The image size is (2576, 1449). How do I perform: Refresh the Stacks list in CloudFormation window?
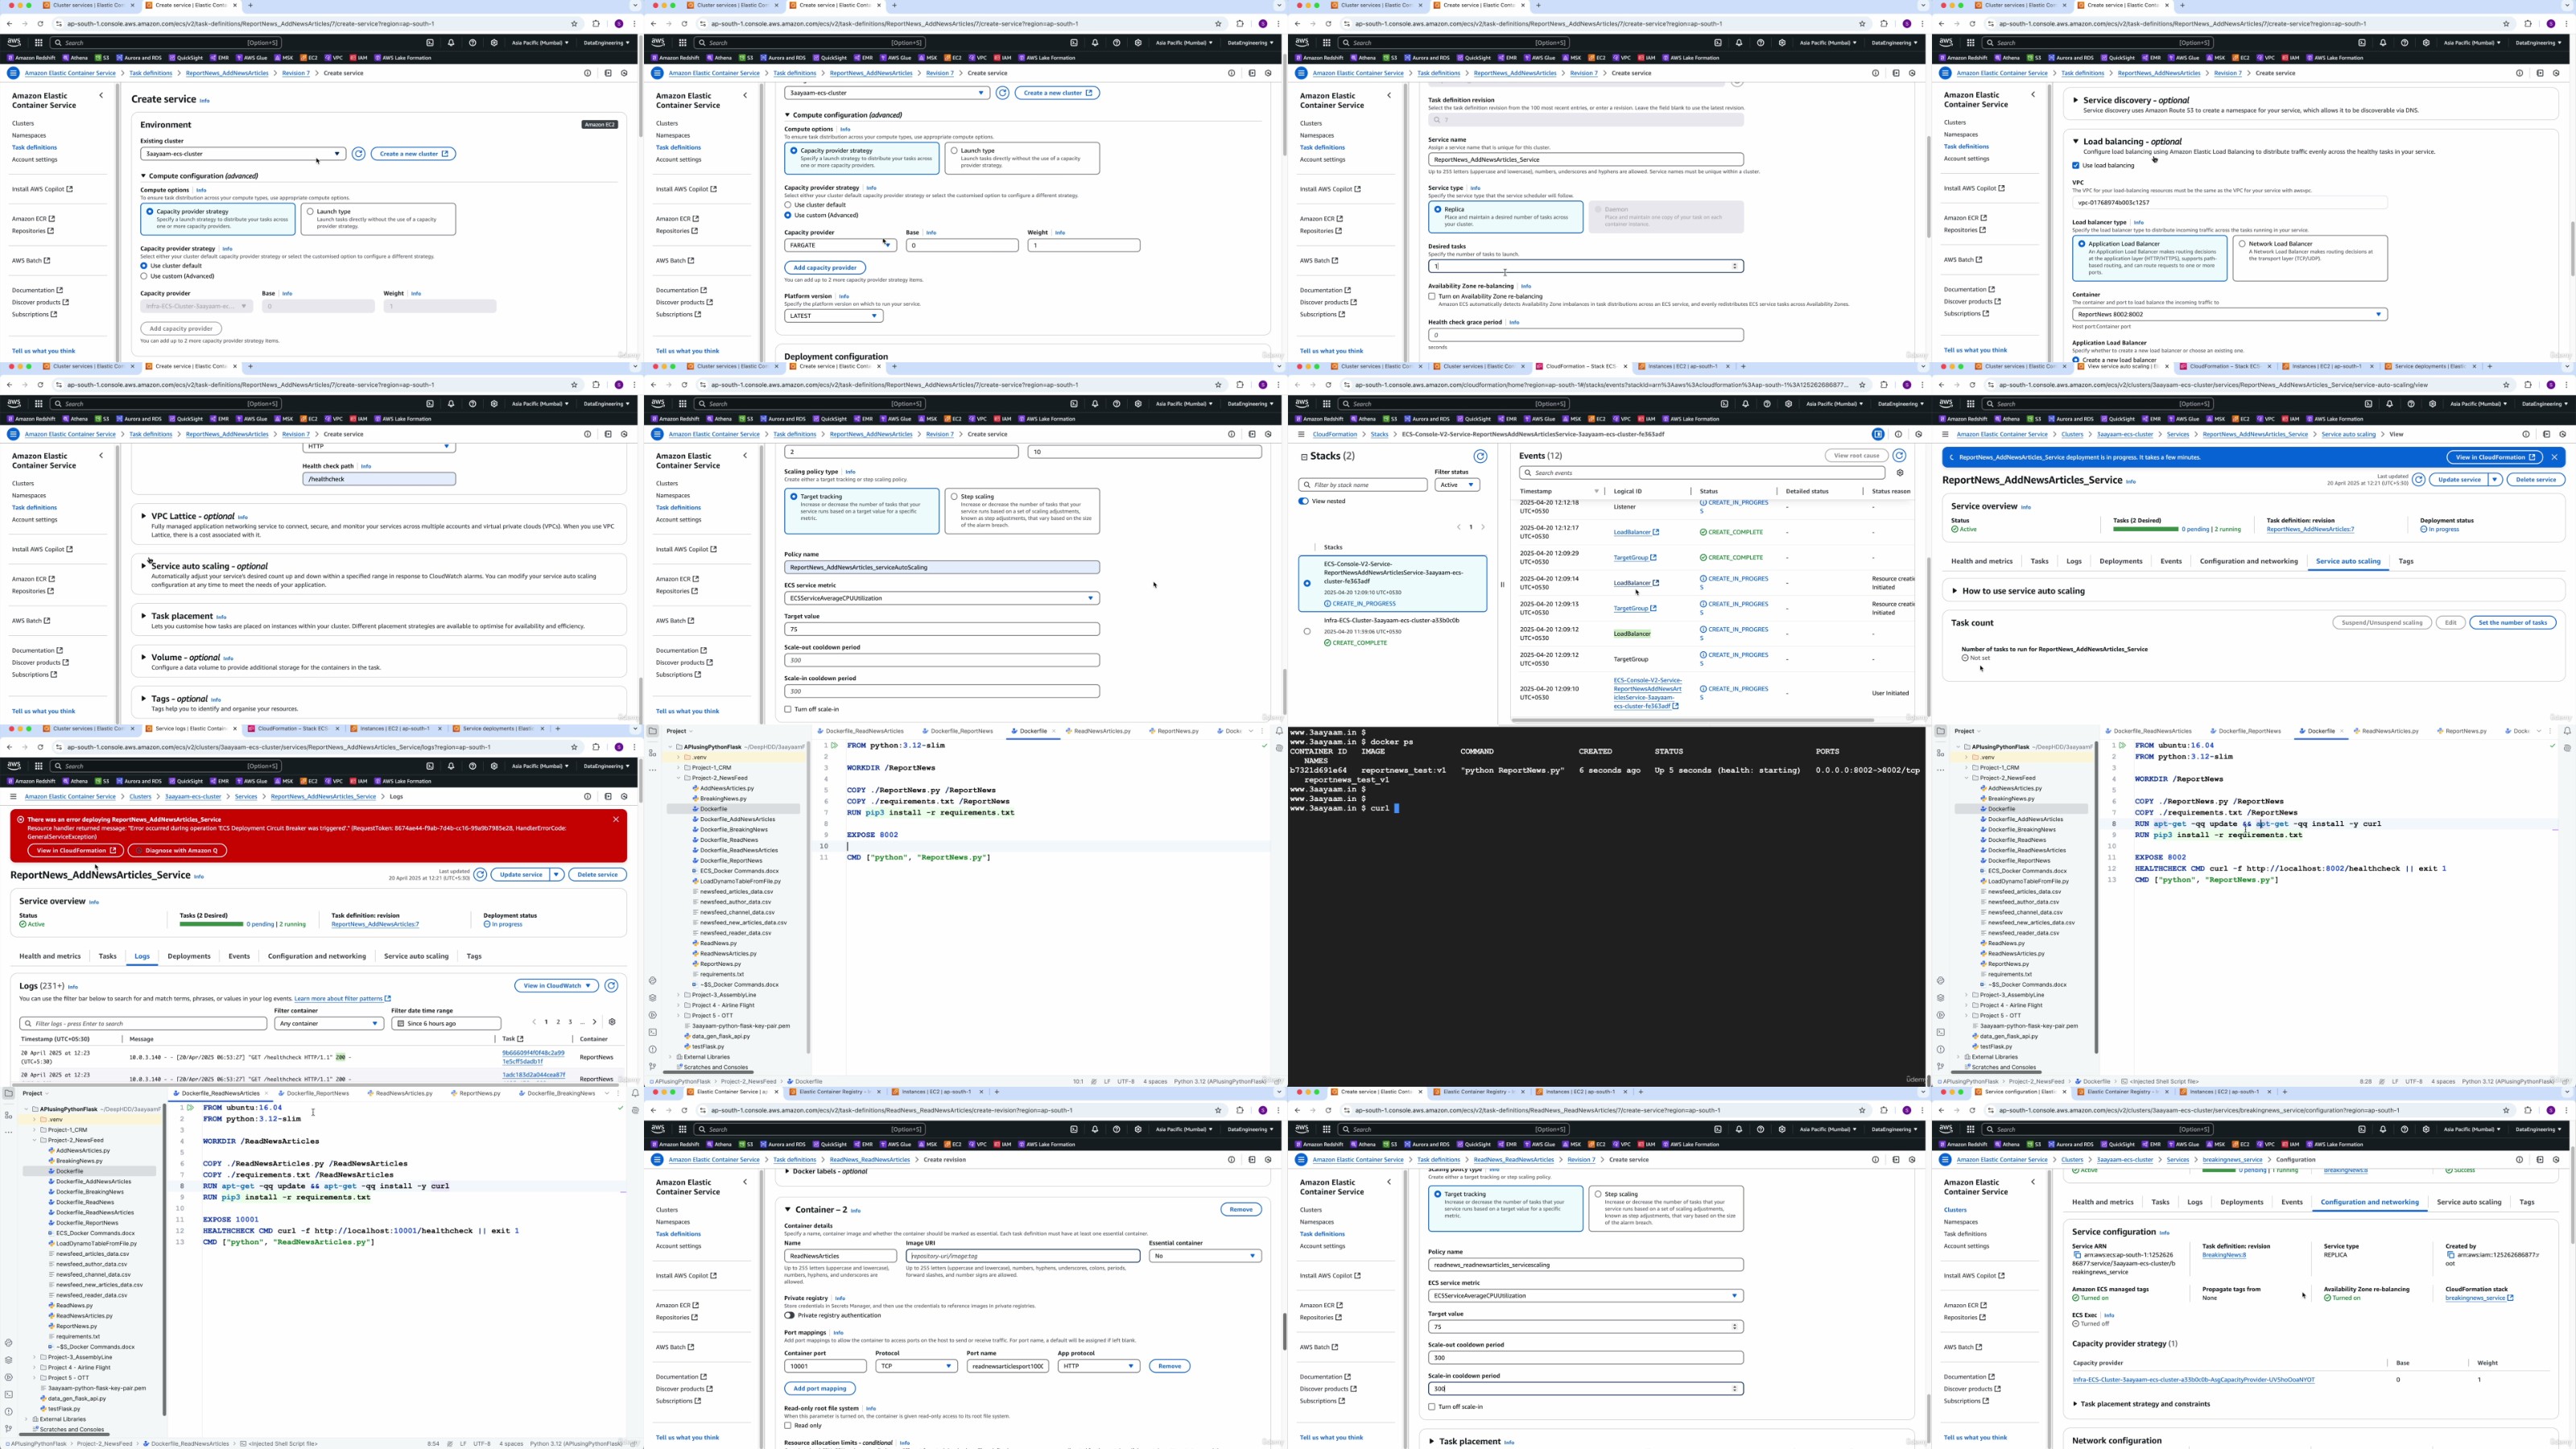click(1480, 456)
